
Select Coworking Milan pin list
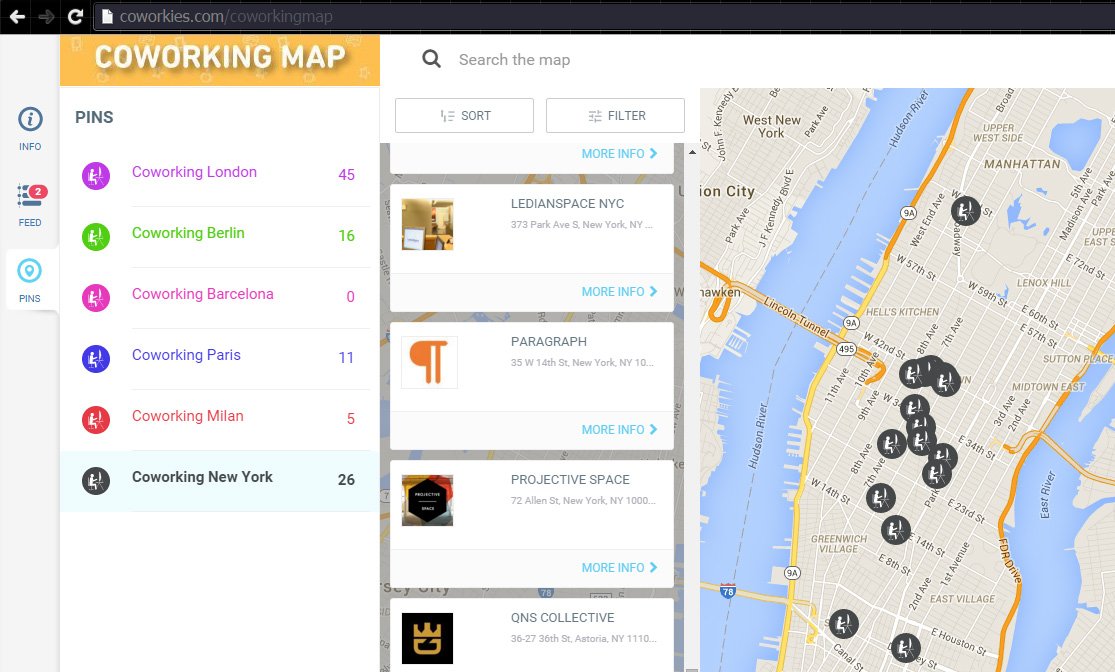tap(218, 420)
